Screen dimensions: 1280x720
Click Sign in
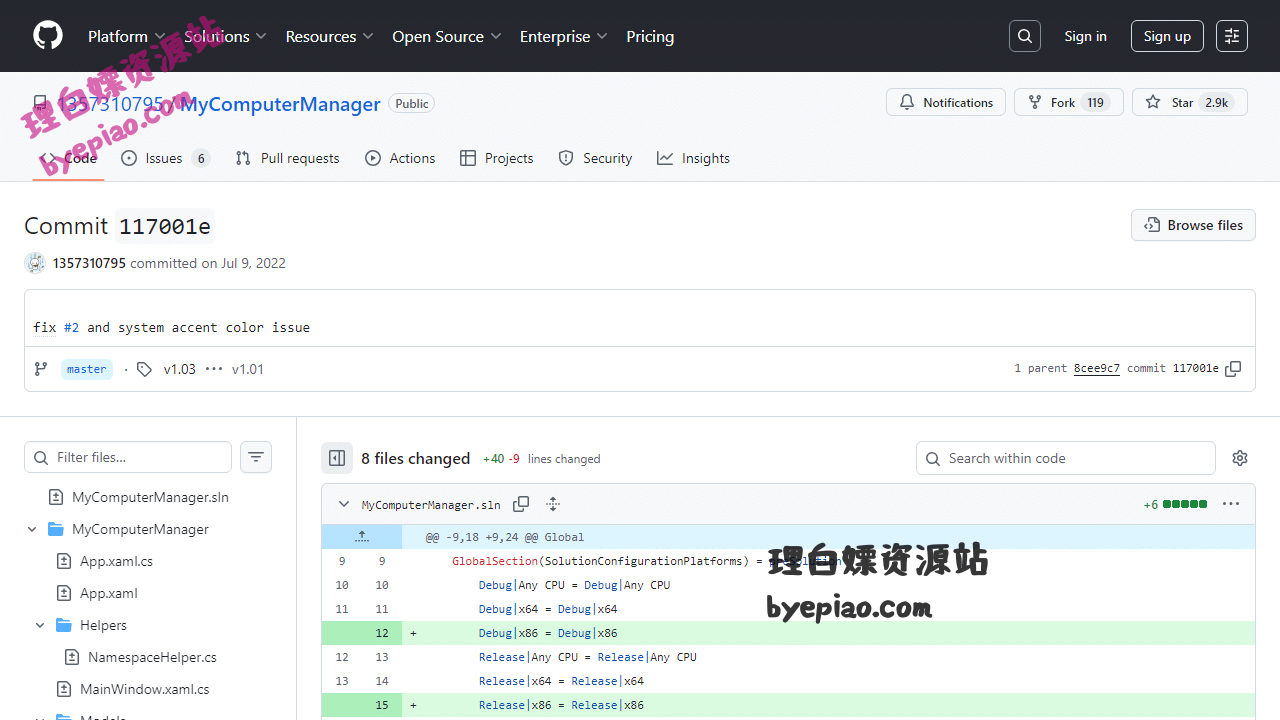click(1085, 36)
